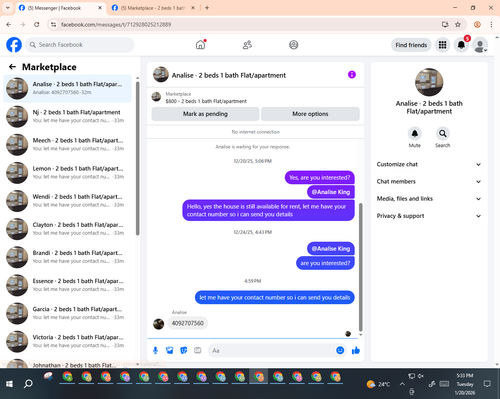This screenshot has width=500, height=399.
Task: Bookmark this page with star icon
Action: (x=458, y=24)
